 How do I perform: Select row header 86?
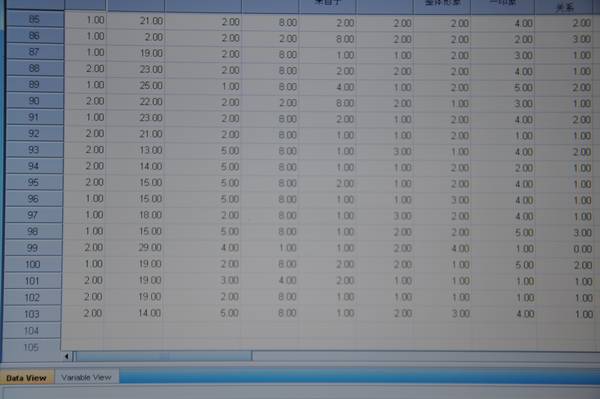click(x=35, y=35)
